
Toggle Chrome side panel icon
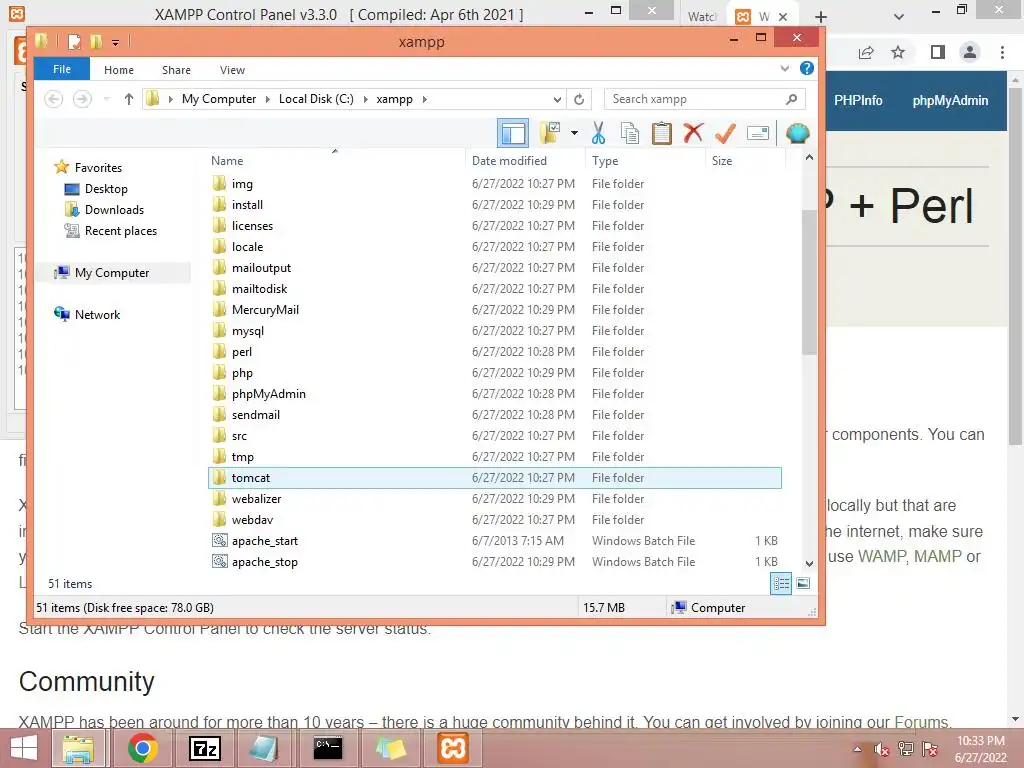(938, 52)
